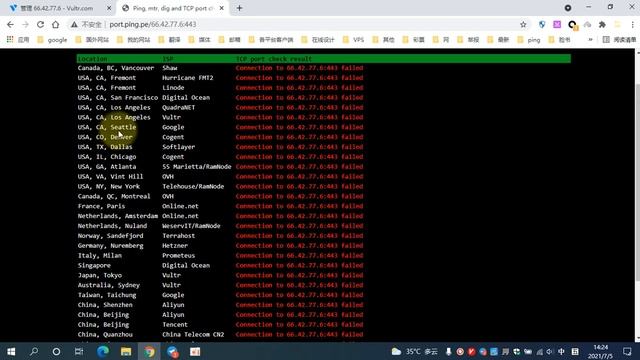Click the Location column header
This screenshot has width=640, height=360.
click(x=92, y=59)
